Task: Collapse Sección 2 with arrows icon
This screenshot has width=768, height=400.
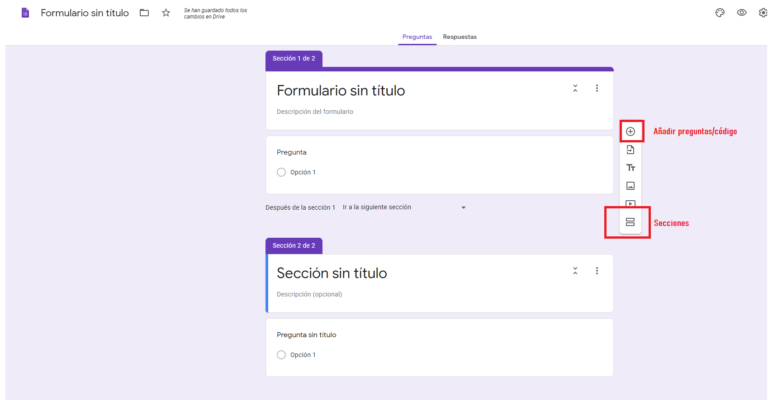Action: click(575, 271)
